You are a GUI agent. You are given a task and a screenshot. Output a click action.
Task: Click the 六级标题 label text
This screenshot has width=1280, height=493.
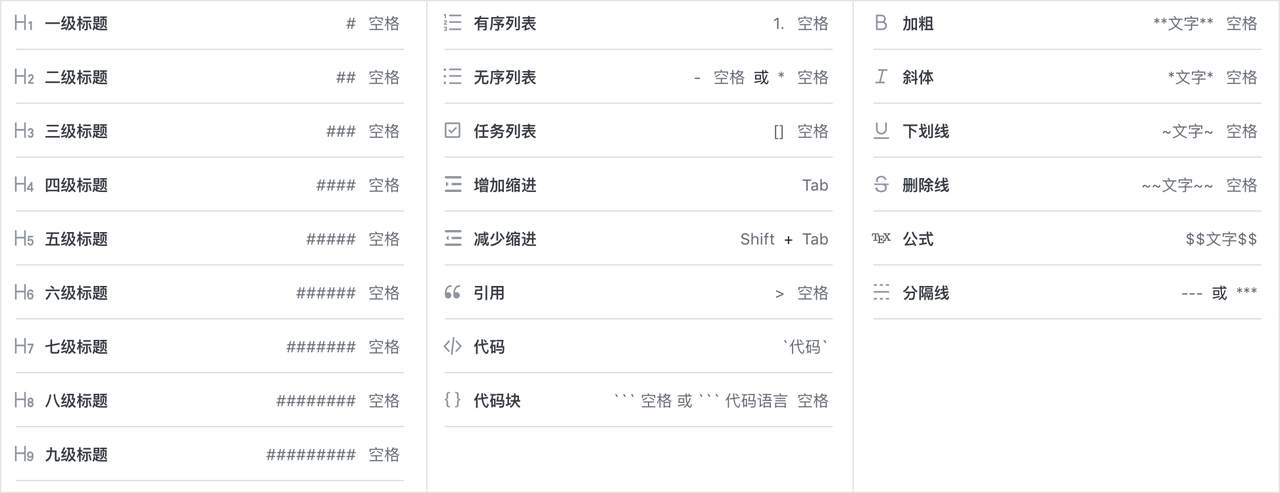point(76,293)
